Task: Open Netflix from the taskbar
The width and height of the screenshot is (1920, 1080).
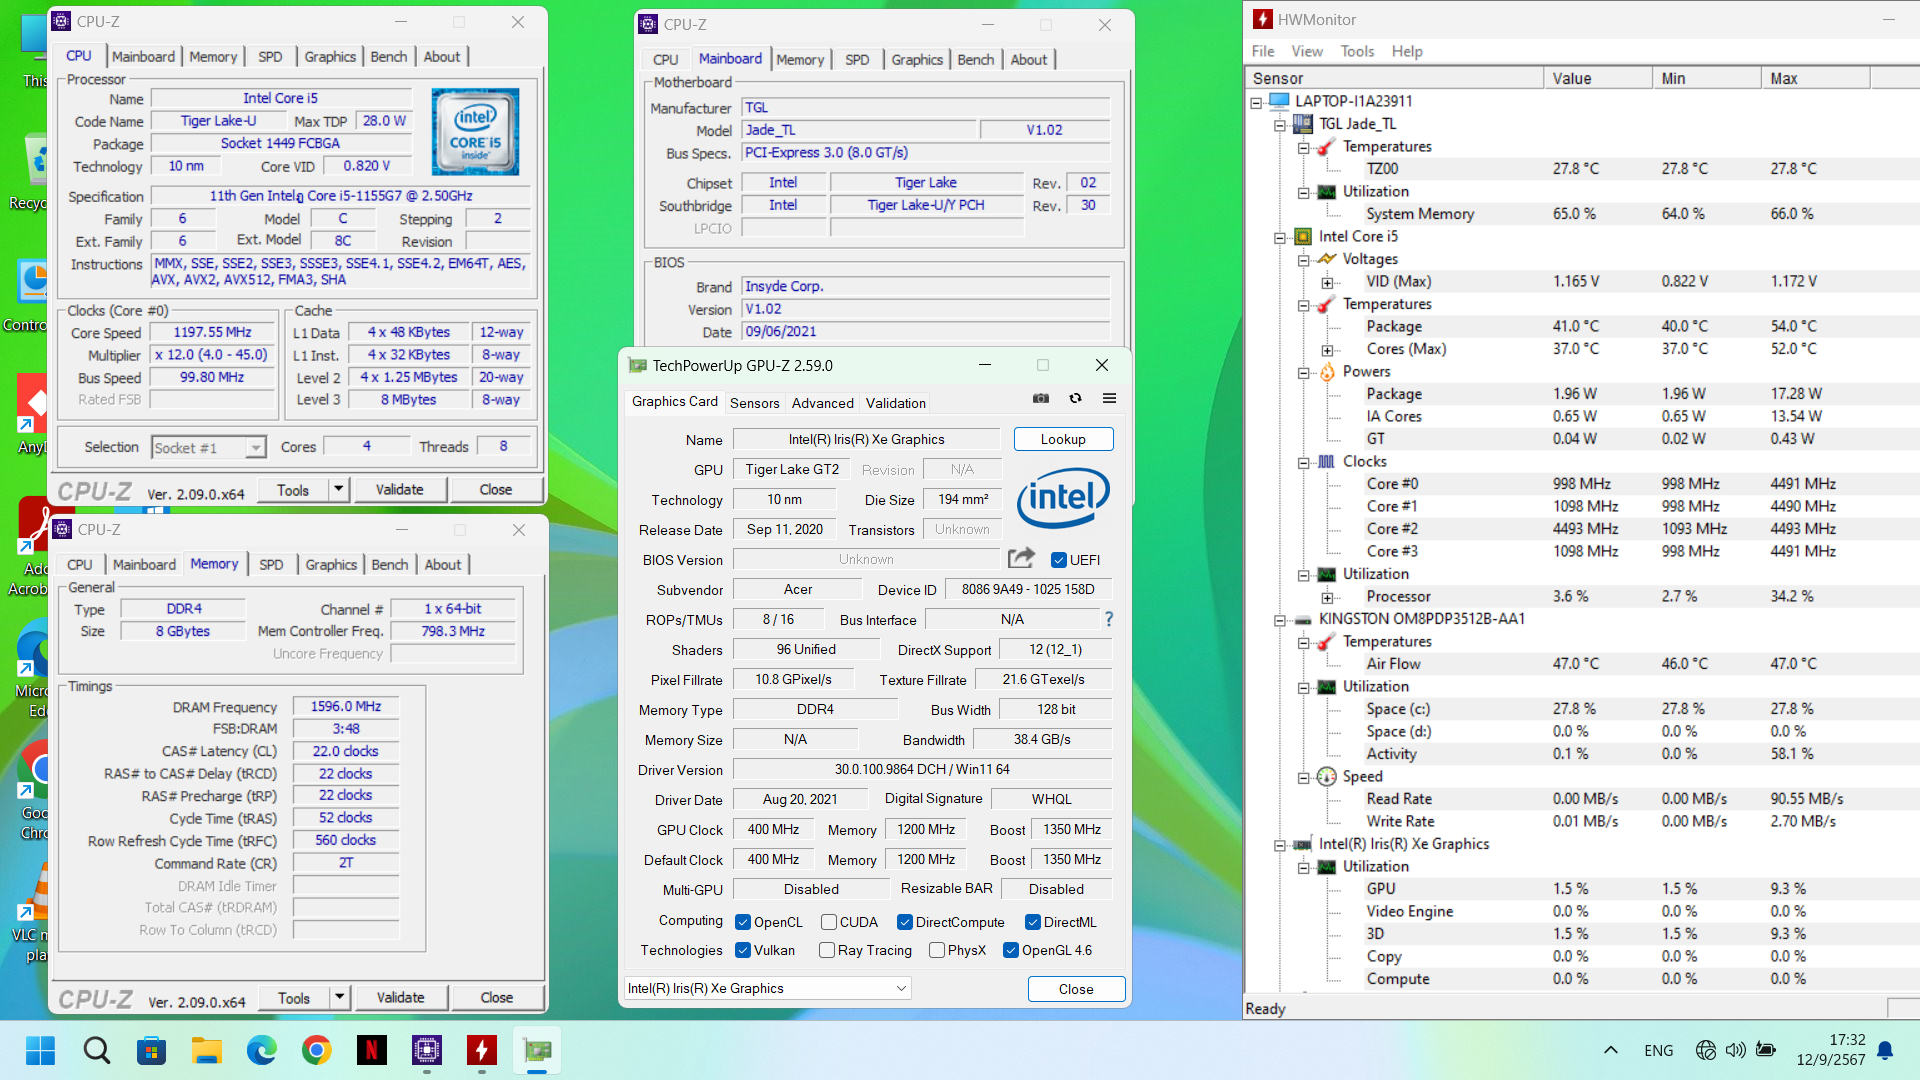Action: tap(372, 1050)
